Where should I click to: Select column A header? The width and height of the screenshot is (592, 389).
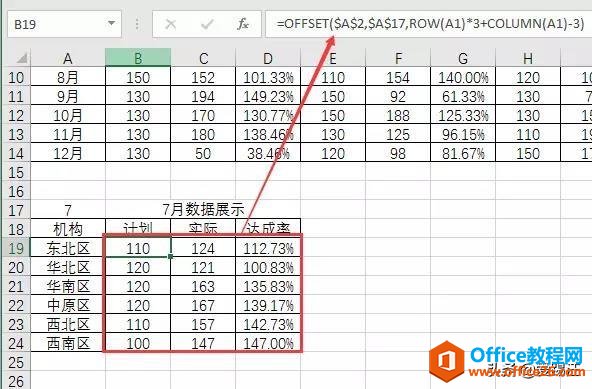point(68,58)
